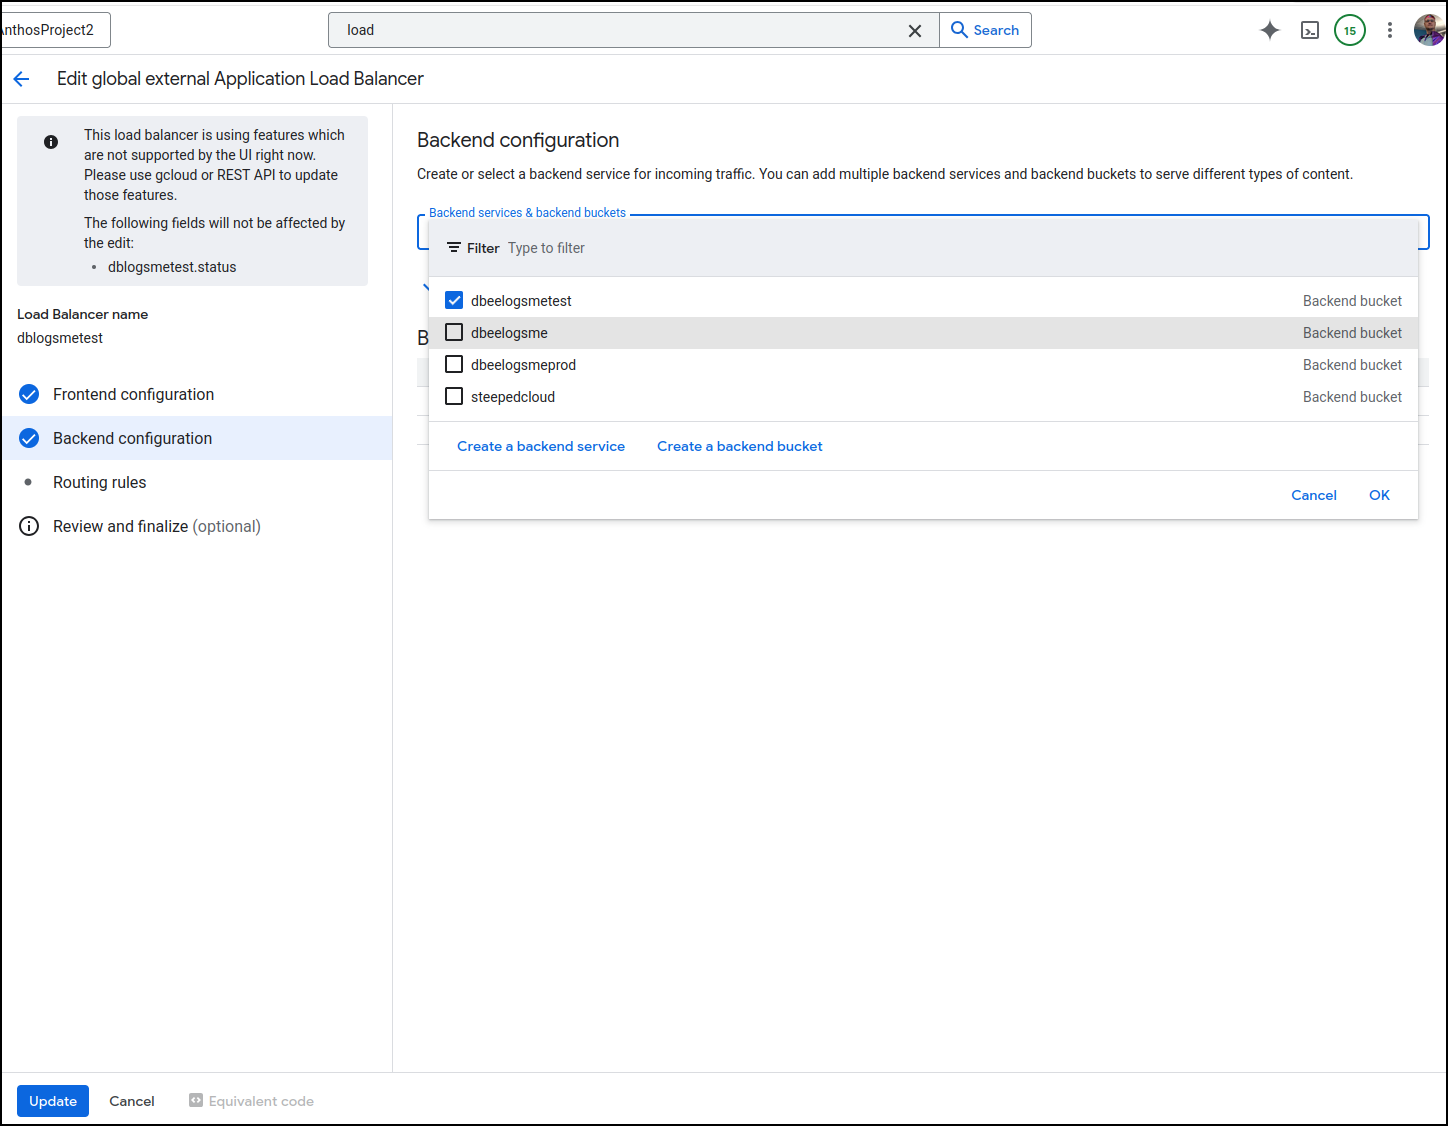Click Create a backend service link
The image size is (1448, 1126).
click(540, 446)
